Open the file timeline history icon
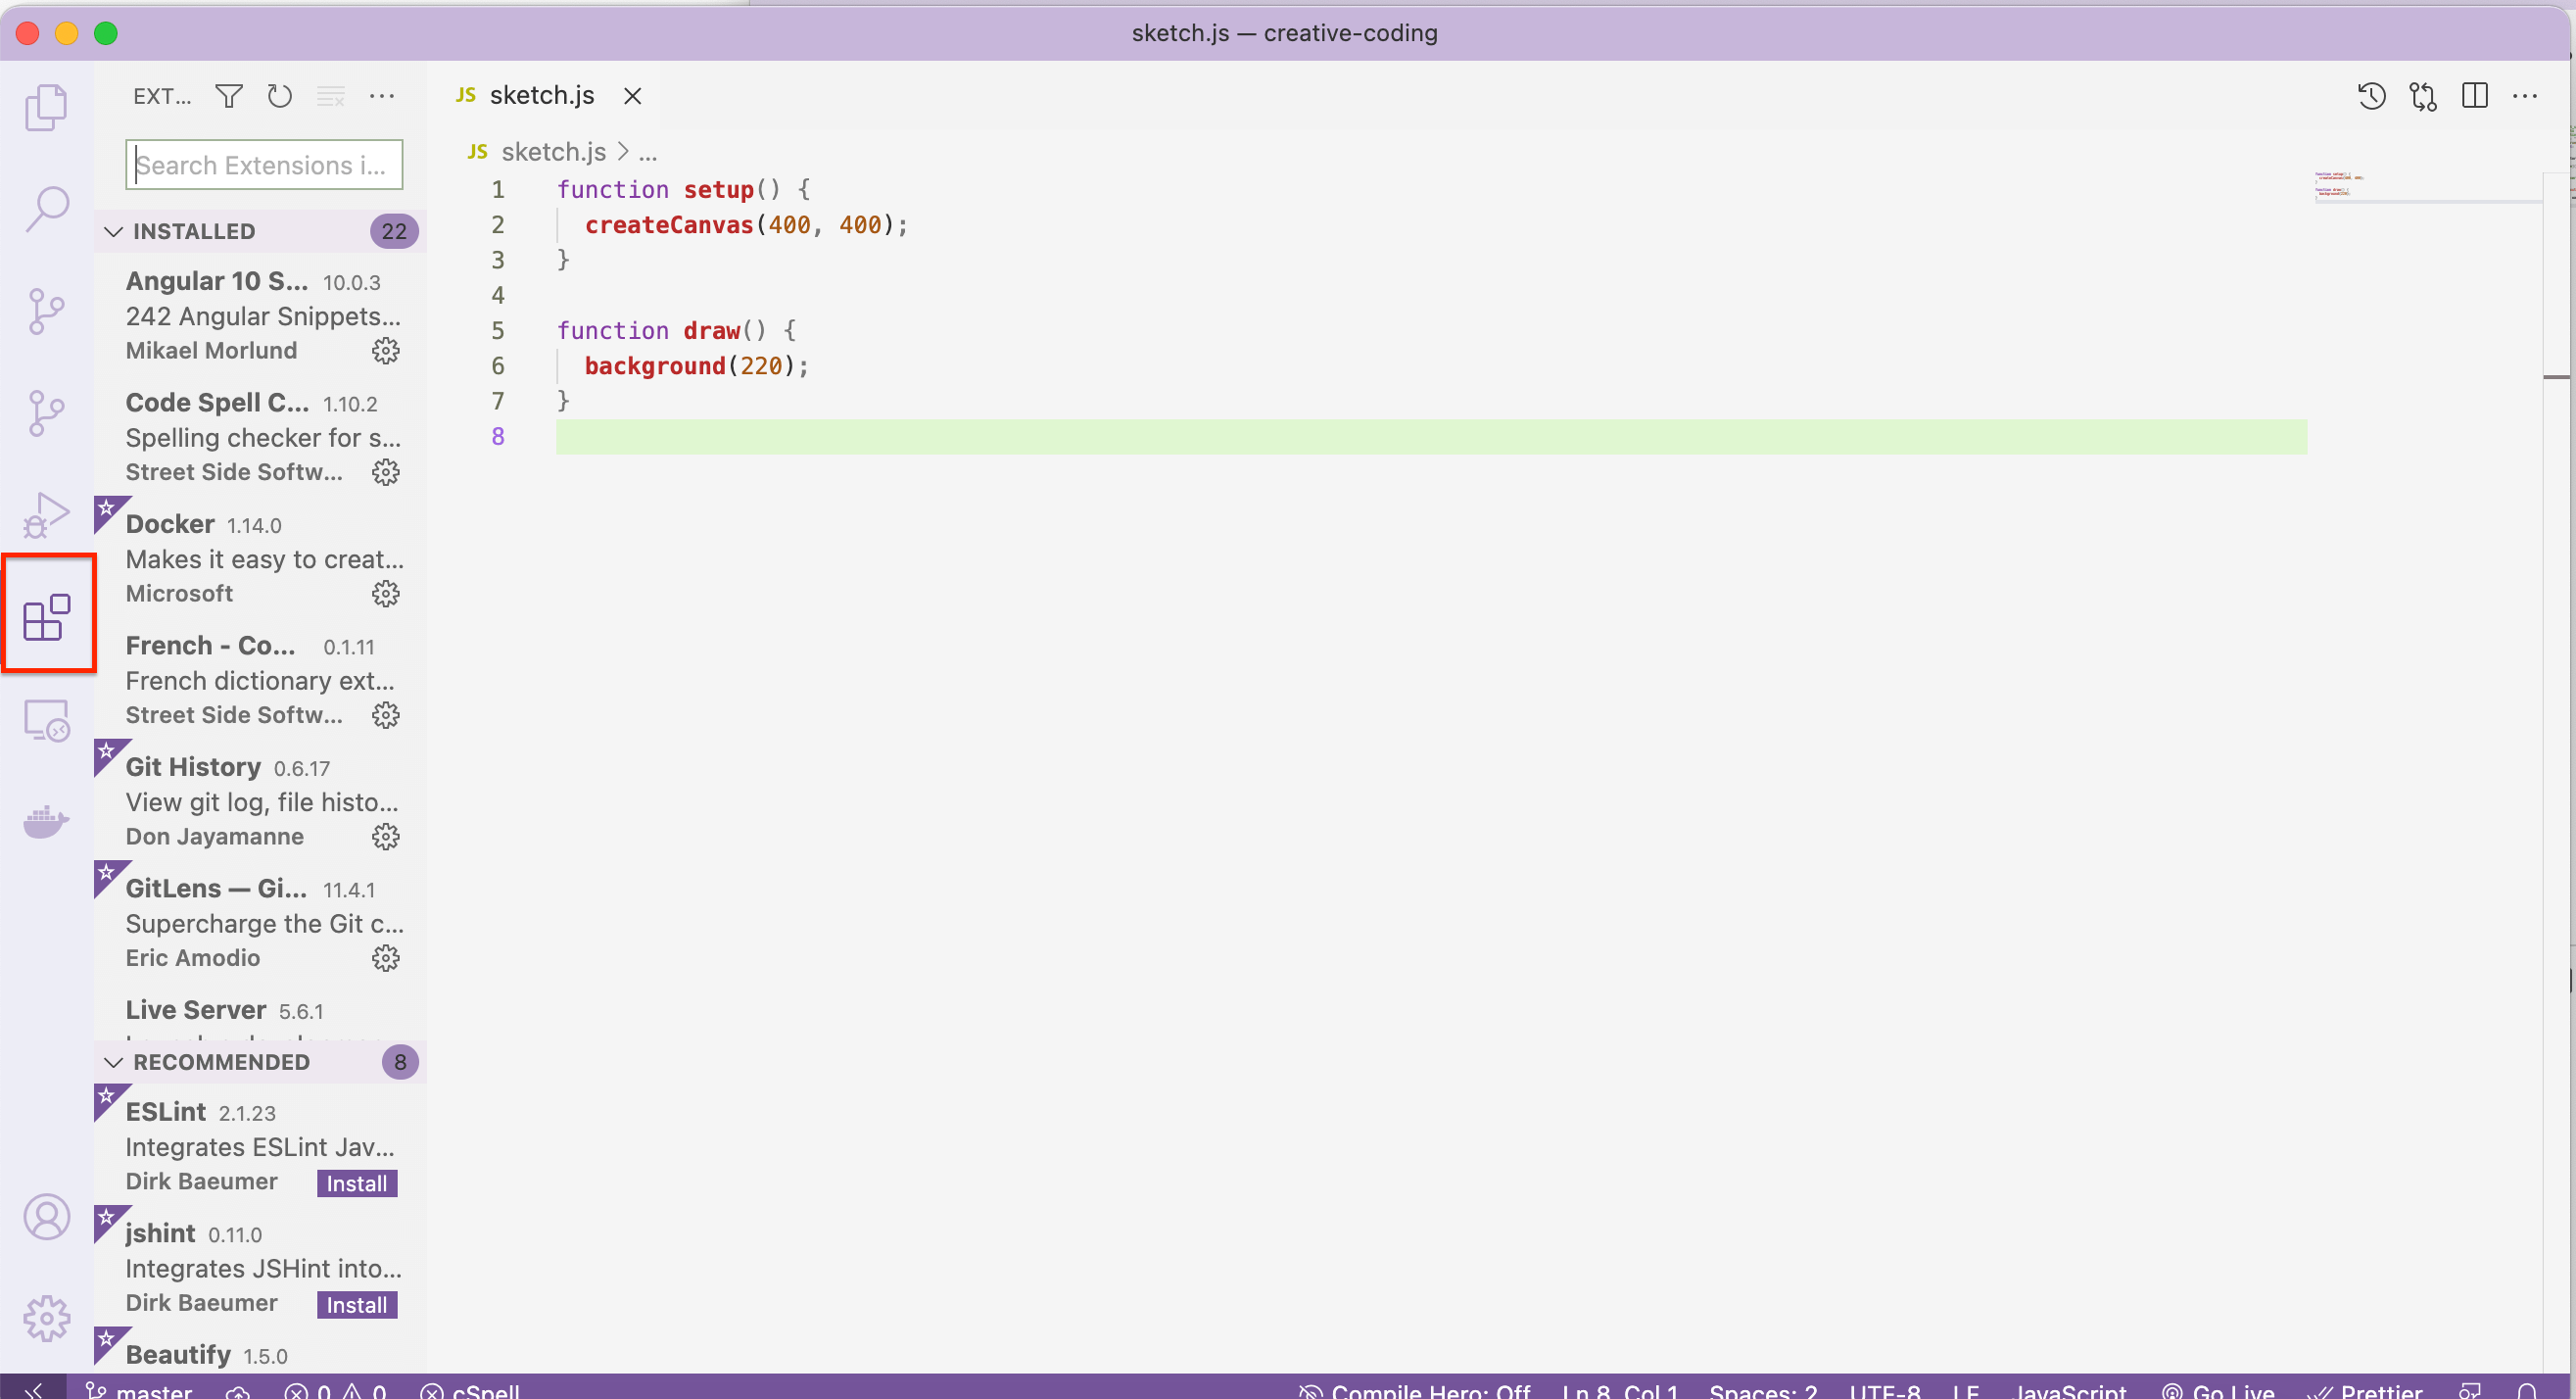Image resolution: width=2576 pixels, height=1399 pixels. 2371,96
